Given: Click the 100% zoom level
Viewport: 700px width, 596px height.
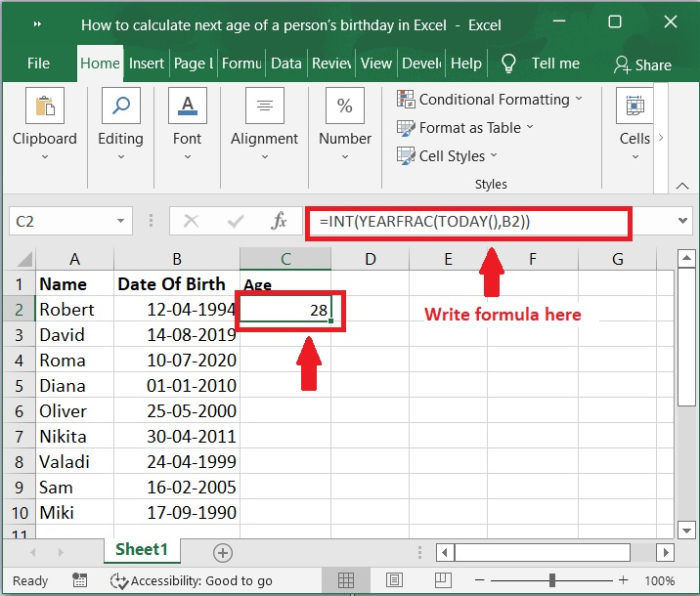Looking at the screenshot, I should (660, 581).
